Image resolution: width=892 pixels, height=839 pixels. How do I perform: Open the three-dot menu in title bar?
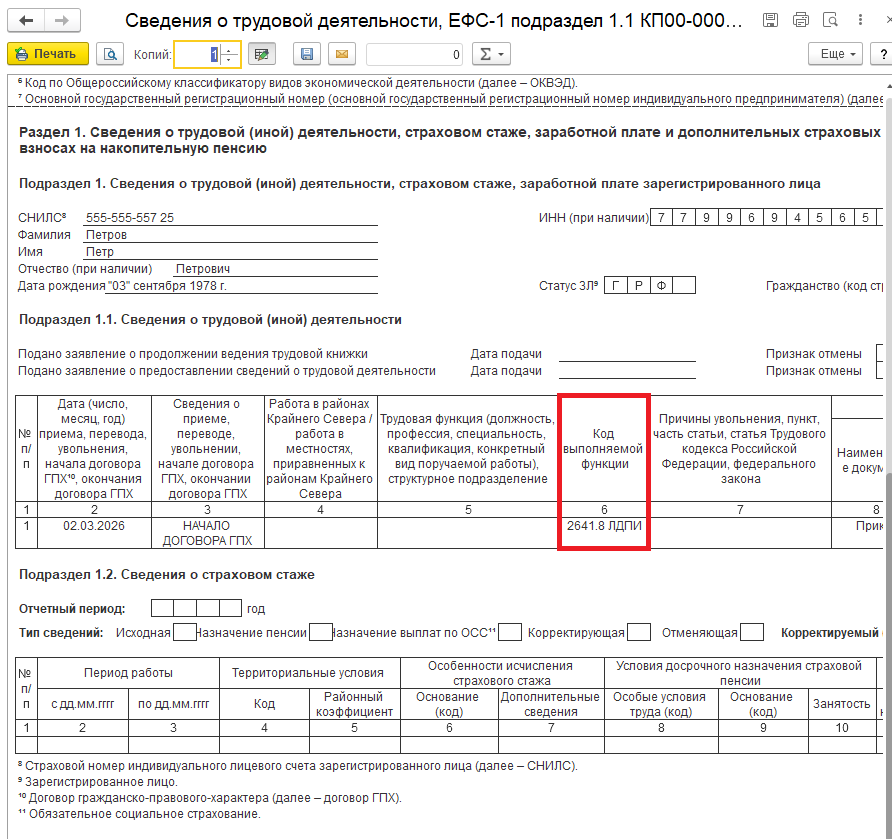coord(860,20)
